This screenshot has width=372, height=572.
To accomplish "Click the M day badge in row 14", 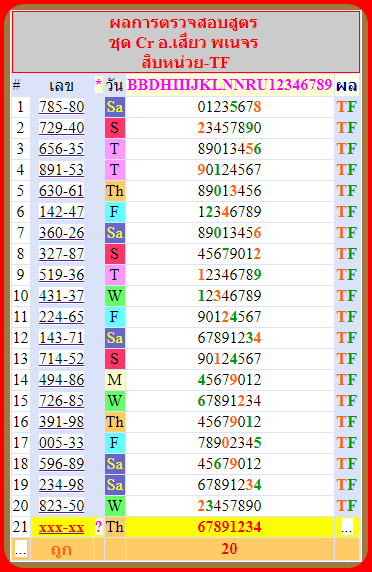I will (x=115, y=380).
